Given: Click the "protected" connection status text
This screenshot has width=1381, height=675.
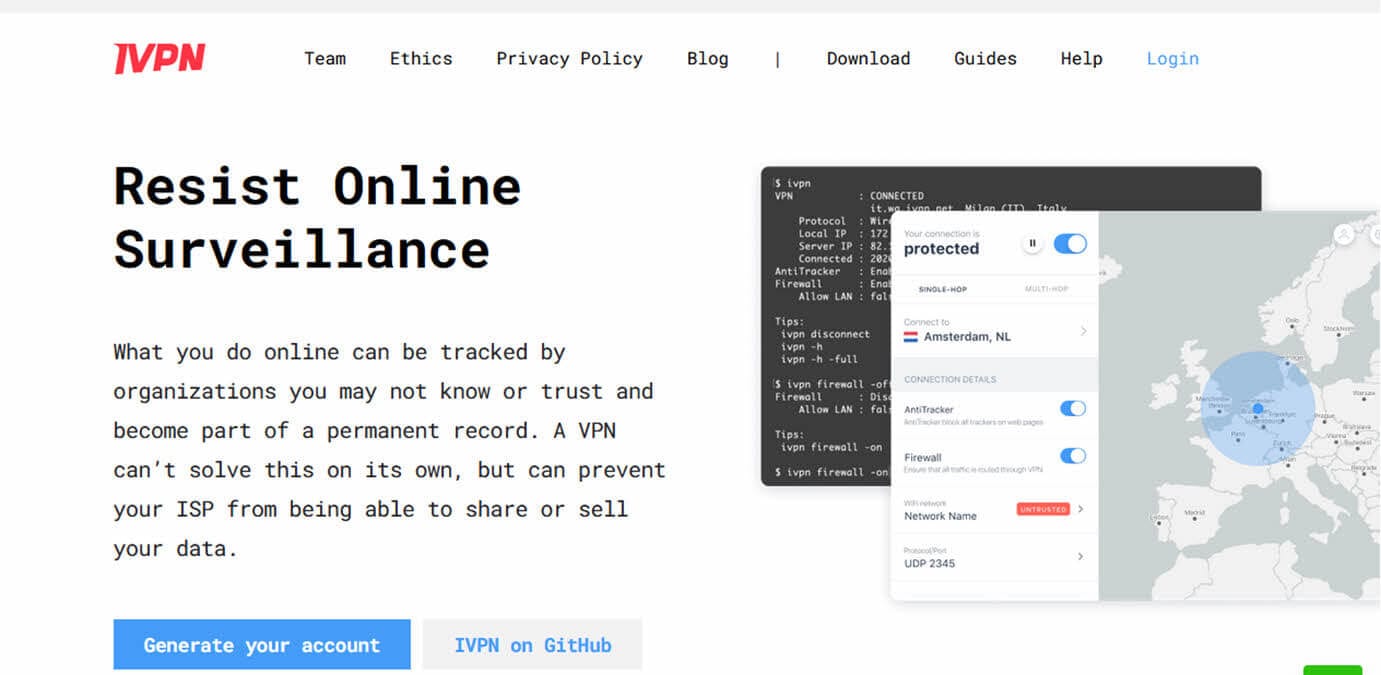Looking at the screenshot, I should [x=941, y=249].
